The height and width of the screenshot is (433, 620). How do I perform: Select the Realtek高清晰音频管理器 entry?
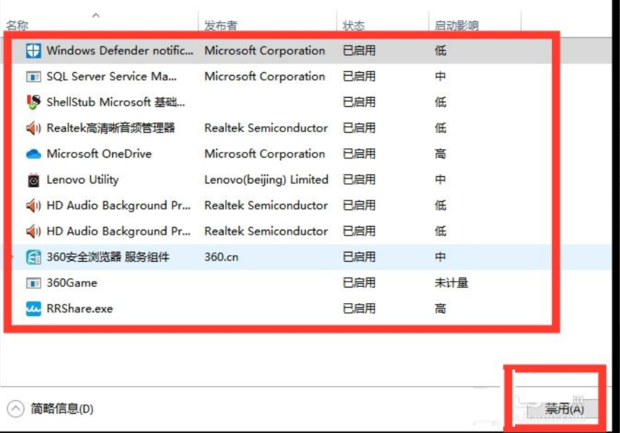(111, 128)
